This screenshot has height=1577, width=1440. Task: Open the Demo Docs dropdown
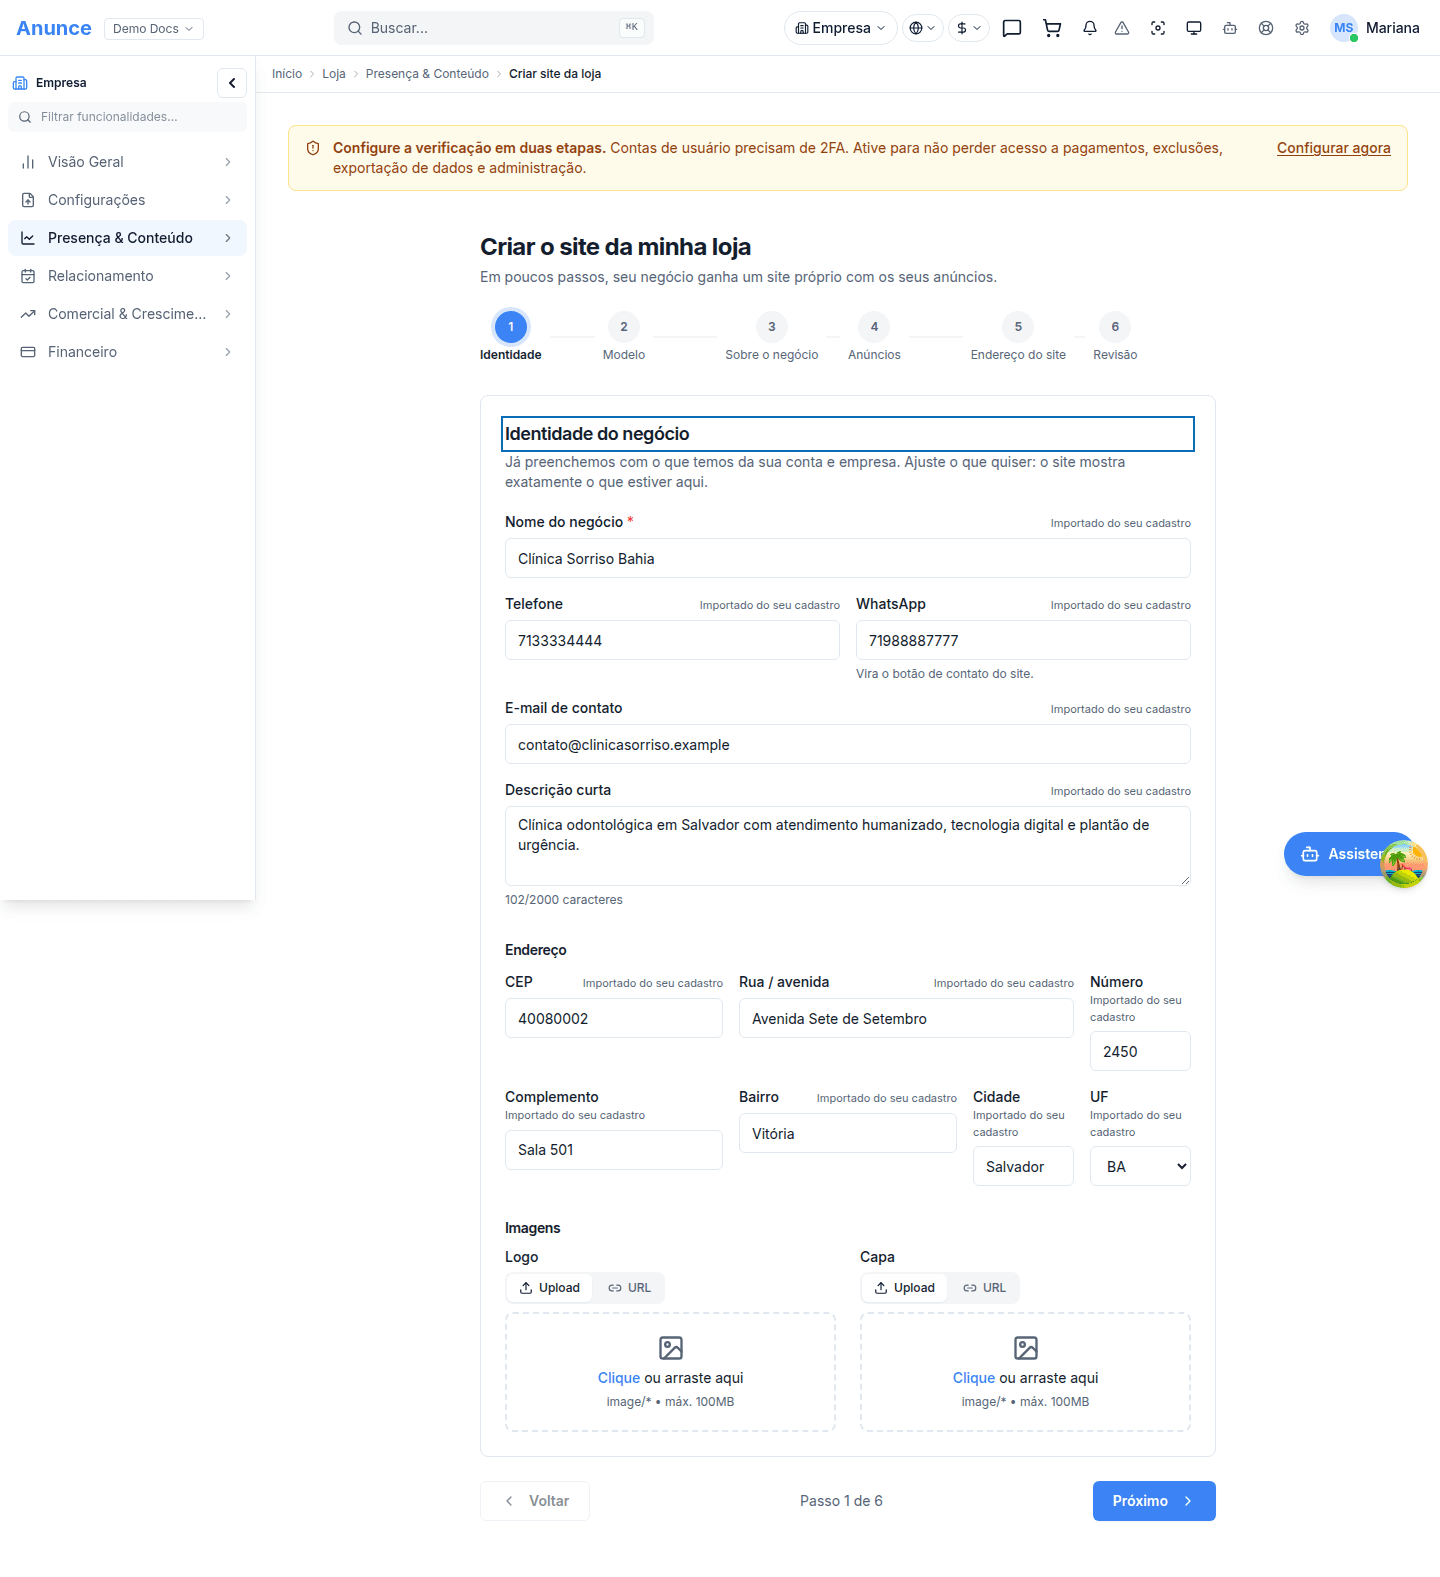coord(154,28)
